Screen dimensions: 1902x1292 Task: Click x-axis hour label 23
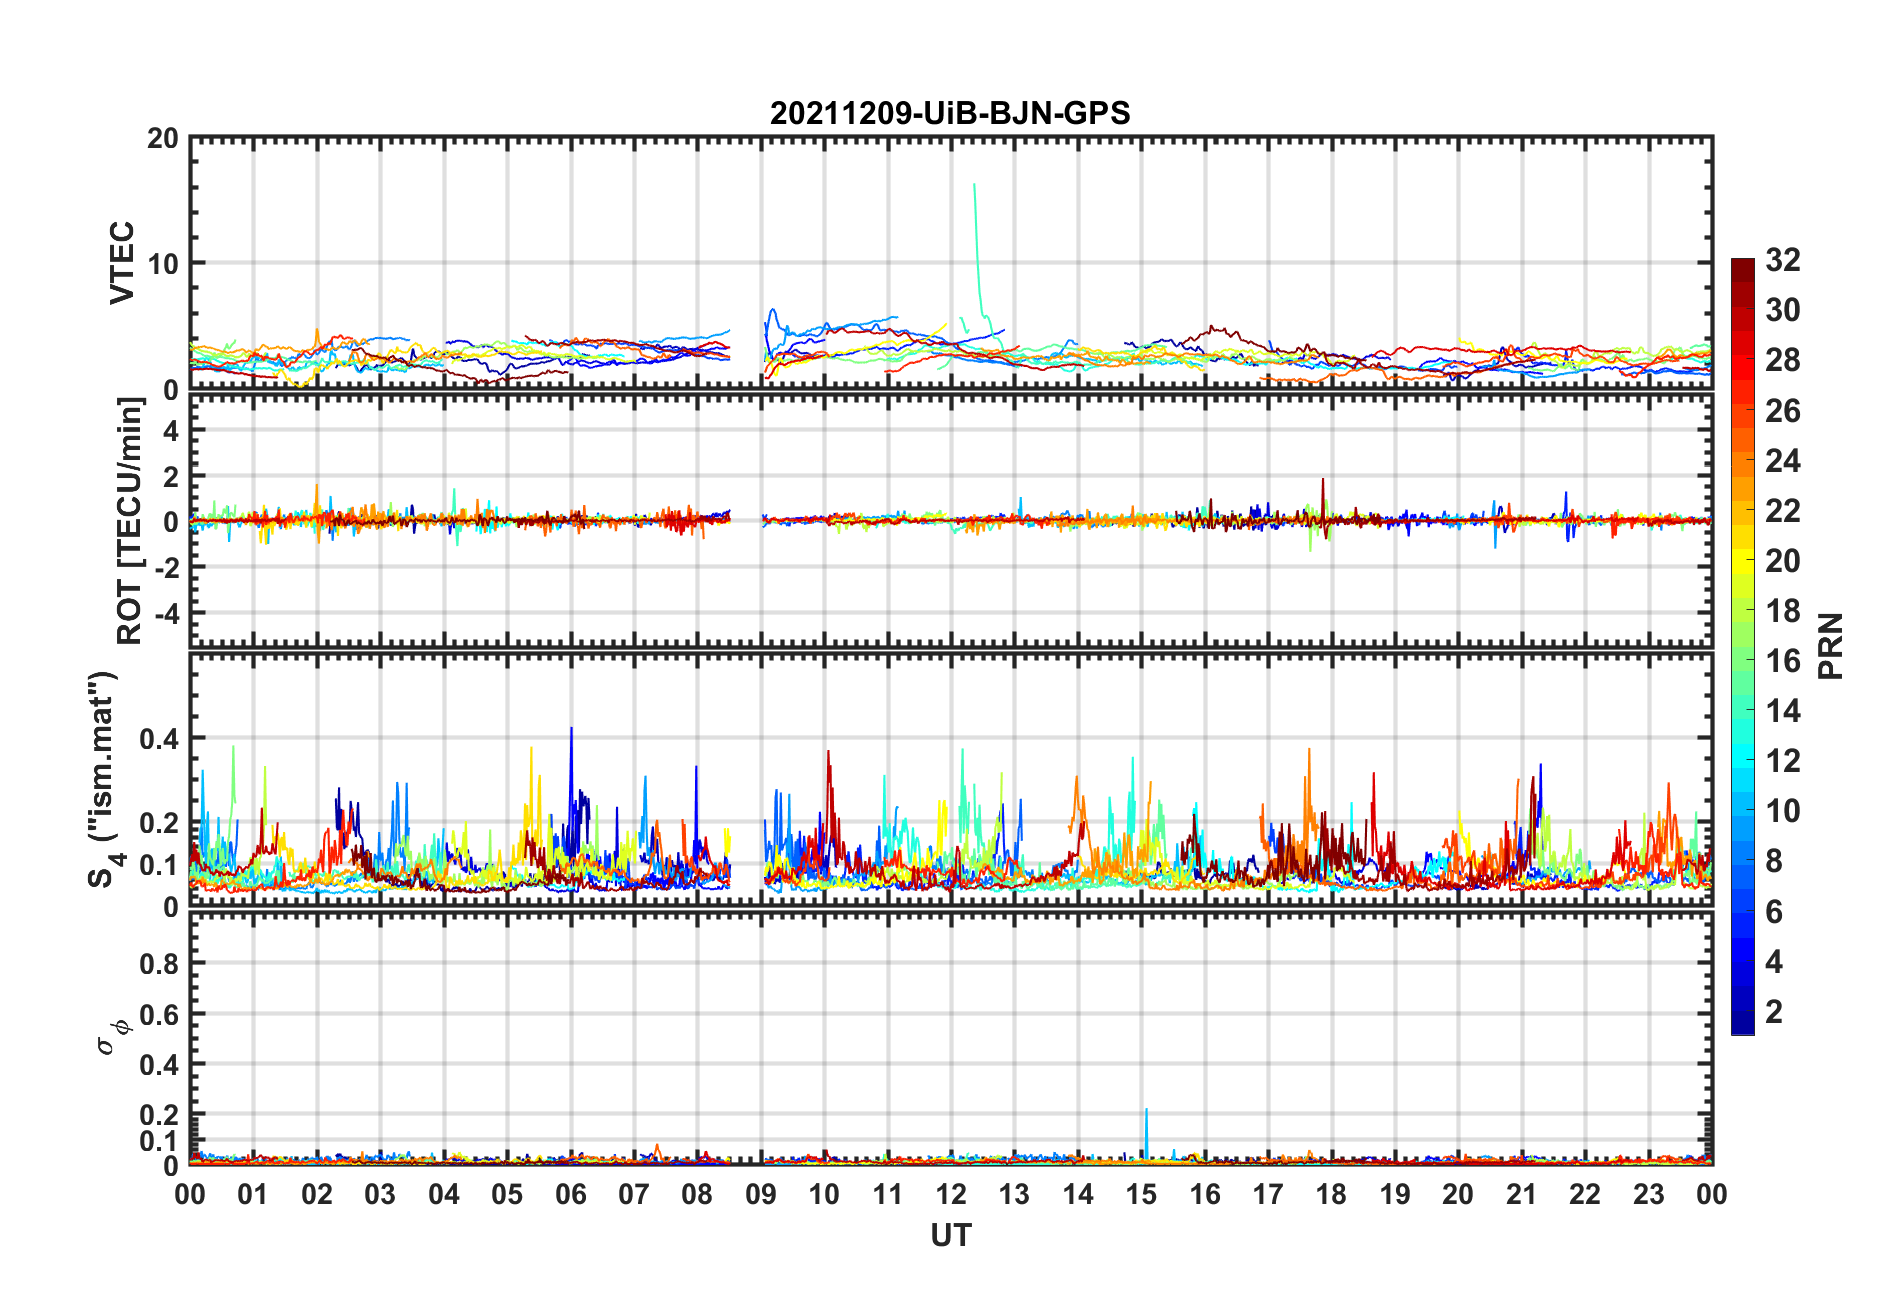point(1648,1194)
